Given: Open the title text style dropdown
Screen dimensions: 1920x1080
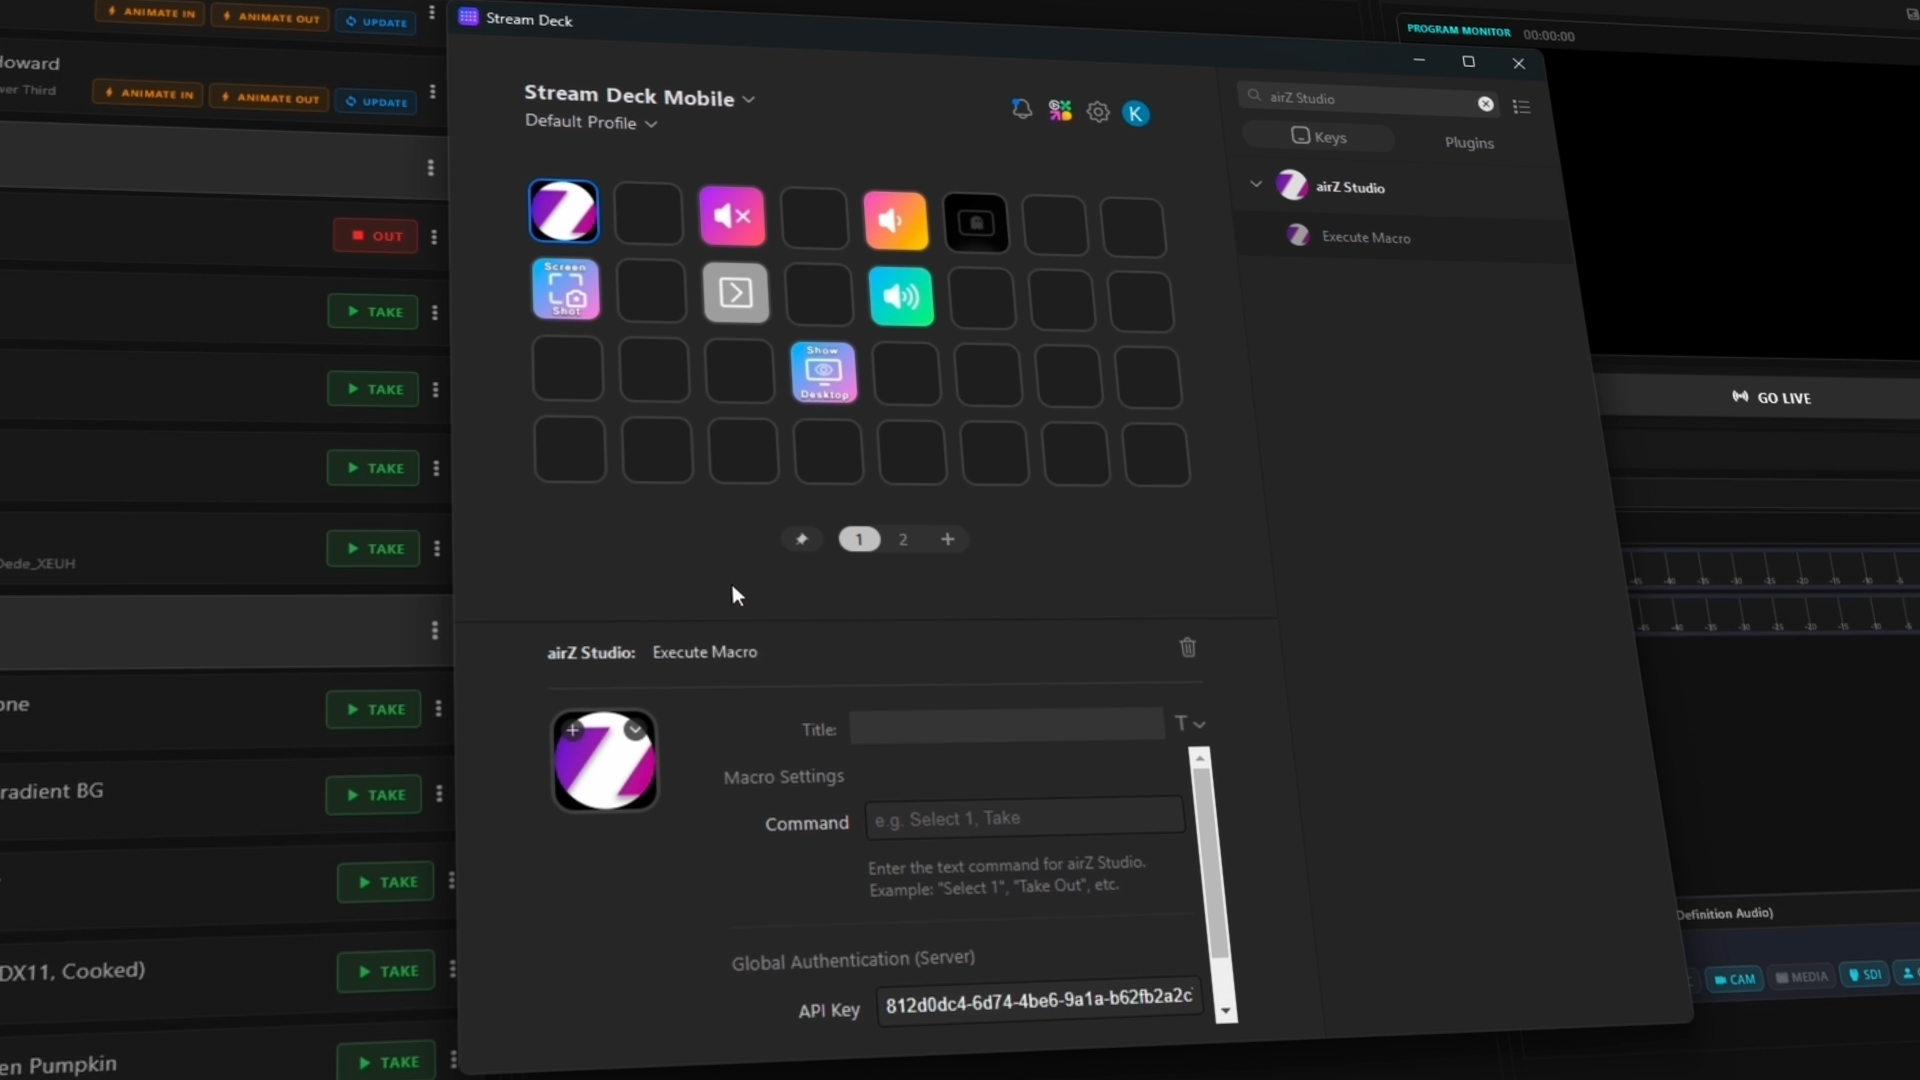Looking at the screenshot, I should 1190,723.
